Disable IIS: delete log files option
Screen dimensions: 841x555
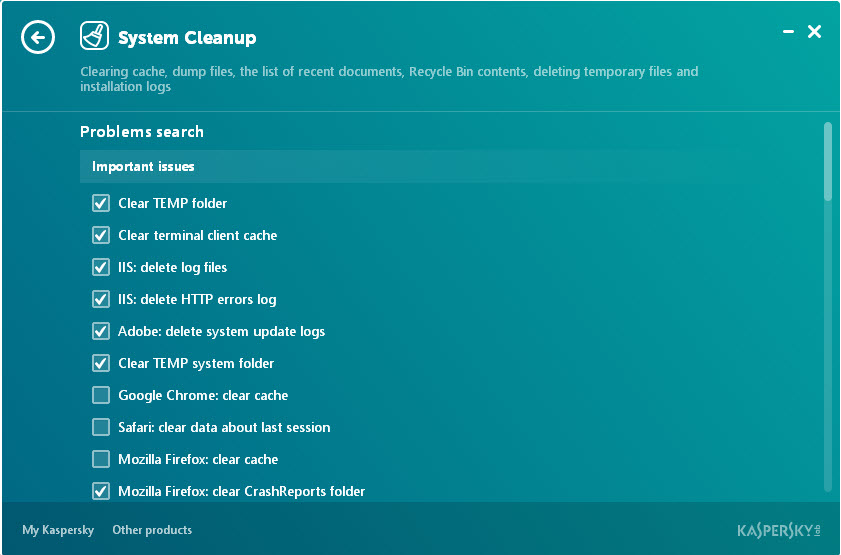tap(101, 267)
